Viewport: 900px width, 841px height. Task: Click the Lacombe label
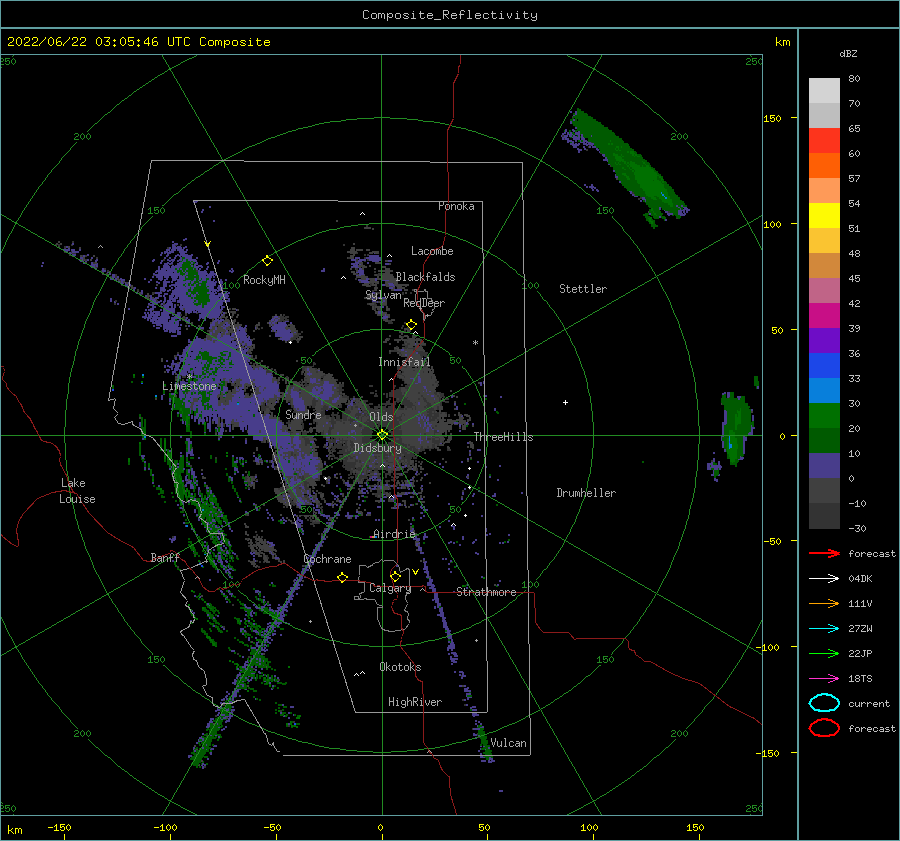tap(432, 251)
